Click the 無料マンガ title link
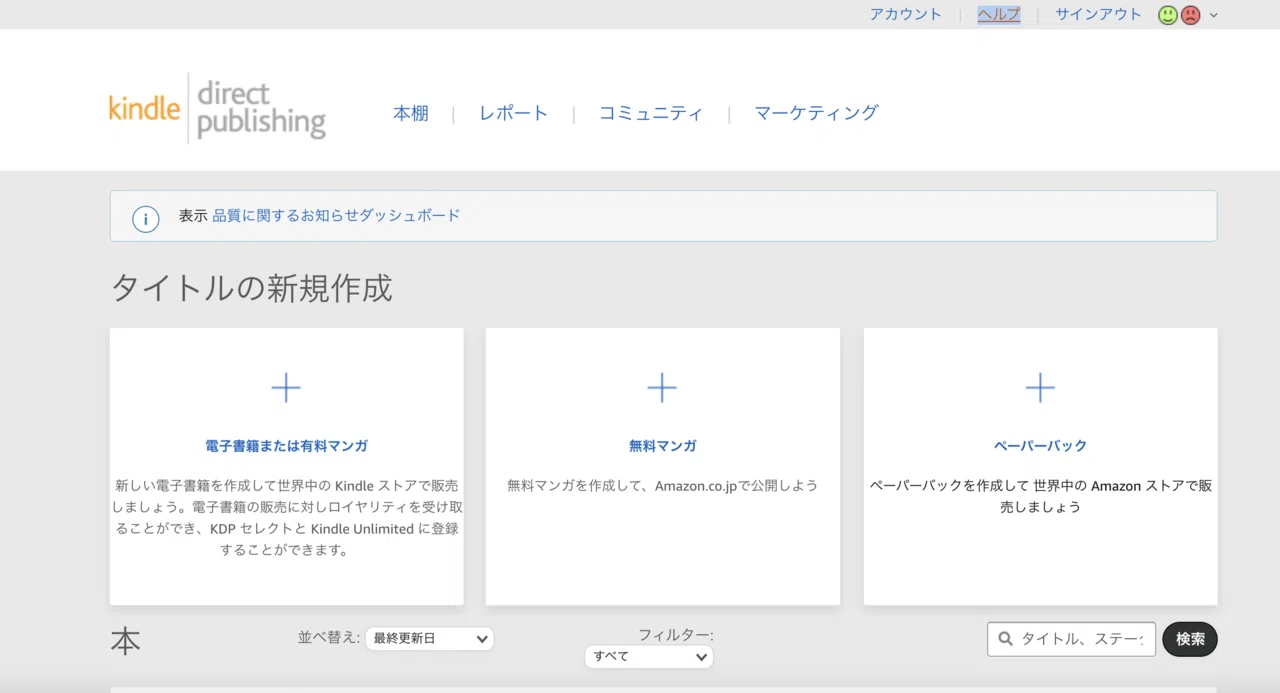Image resolution: width=1280 pixels, height=693 pixels. click(662, 446)
